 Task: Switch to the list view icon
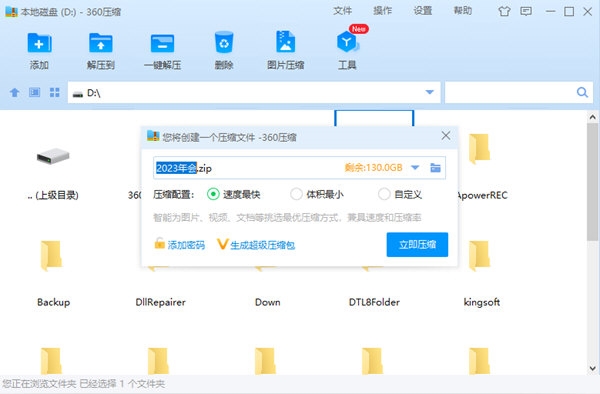pos(34,92)
